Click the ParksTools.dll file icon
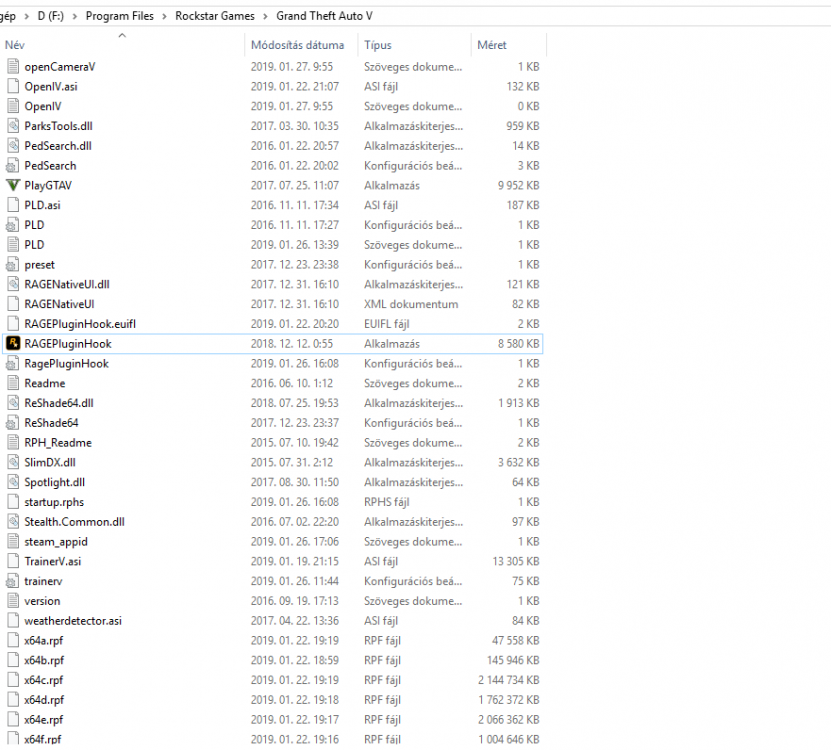The width and height of the screenshot is (831, 750). (13, 126)
